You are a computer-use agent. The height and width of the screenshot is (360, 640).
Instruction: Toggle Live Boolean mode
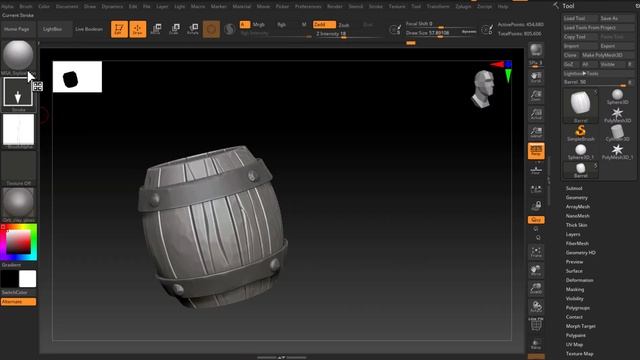pyautogui.click(x=89, y=29)
